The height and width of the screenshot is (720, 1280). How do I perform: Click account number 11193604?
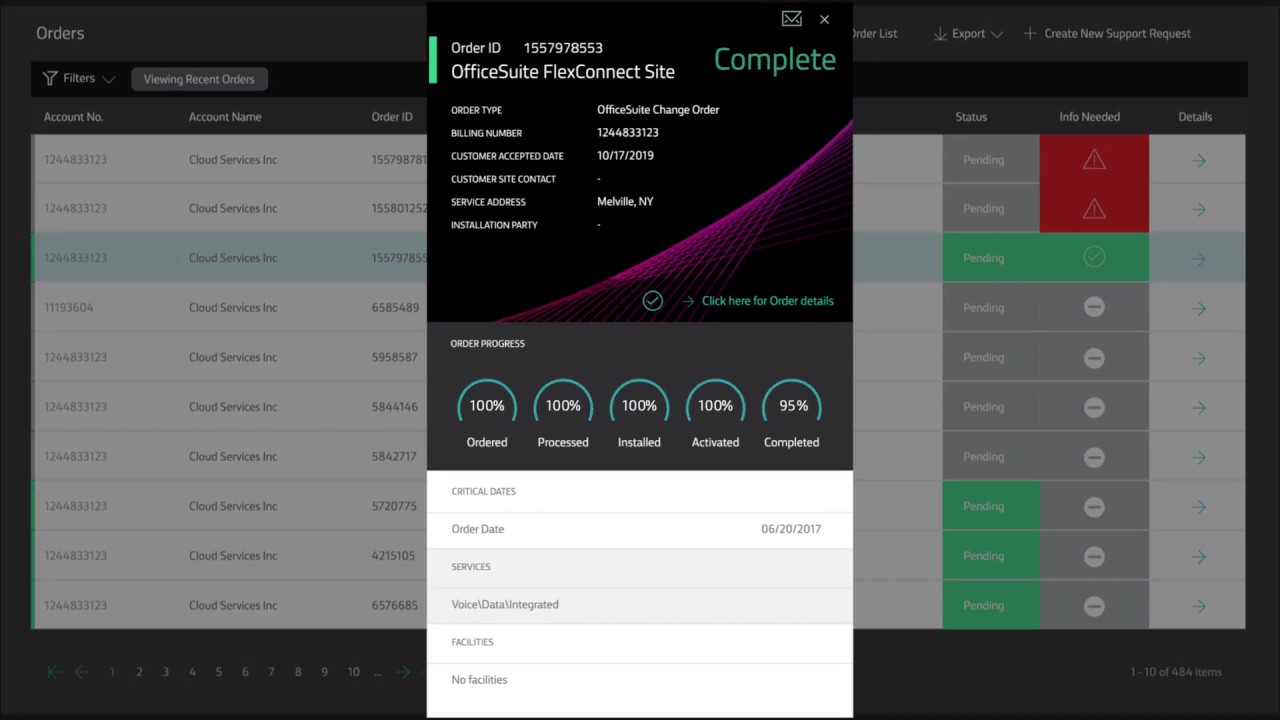68,308
